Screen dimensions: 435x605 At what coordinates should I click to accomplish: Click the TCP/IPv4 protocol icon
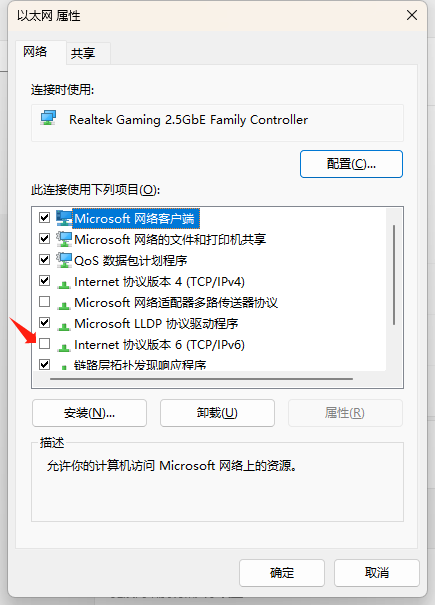click(64, 284)
